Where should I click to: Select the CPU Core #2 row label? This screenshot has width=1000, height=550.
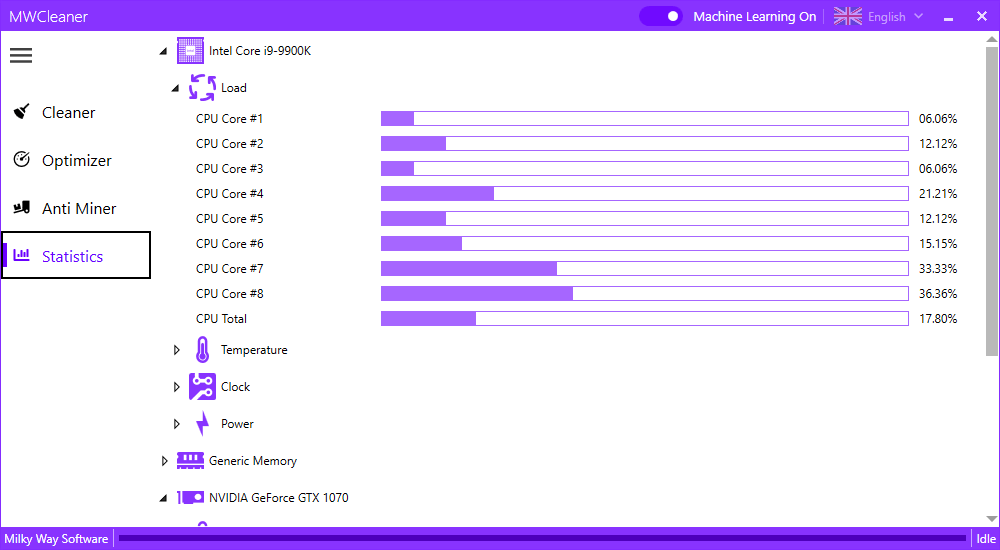coord(230,144)
